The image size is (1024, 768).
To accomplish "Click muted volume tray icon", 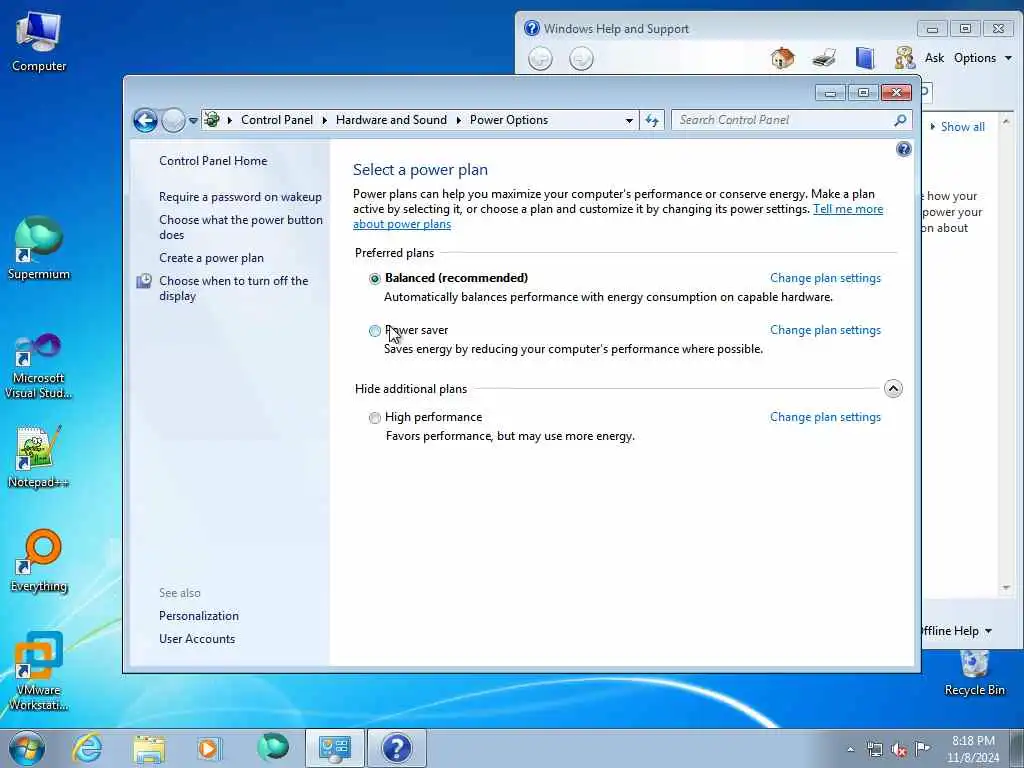I will click(x=899, y=750).
